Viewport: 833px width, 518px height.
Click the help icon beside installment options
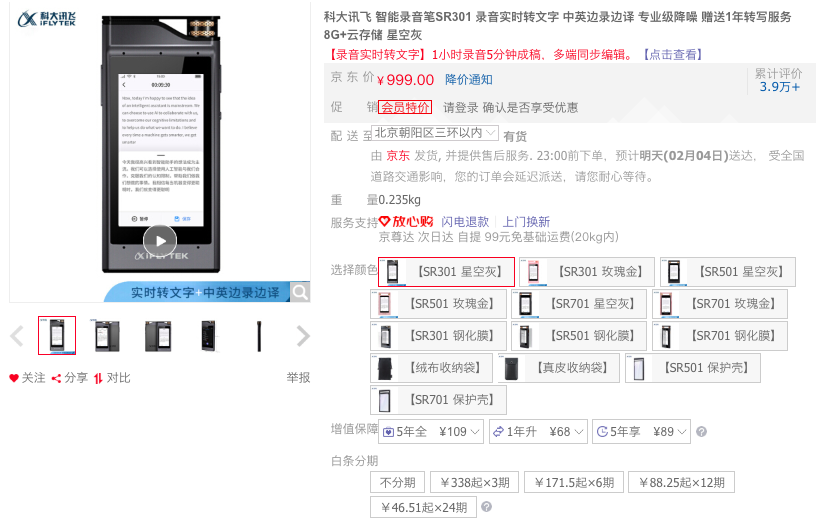coord(486,507)
